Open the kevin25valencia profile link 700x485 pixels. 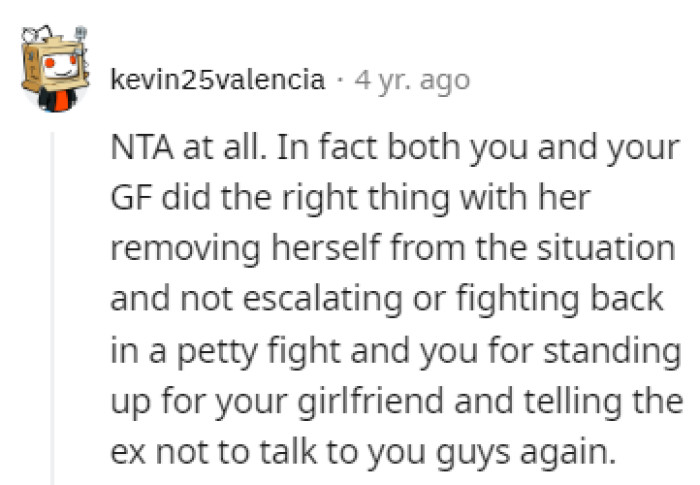pyautogui.click(x=218, y=80)
